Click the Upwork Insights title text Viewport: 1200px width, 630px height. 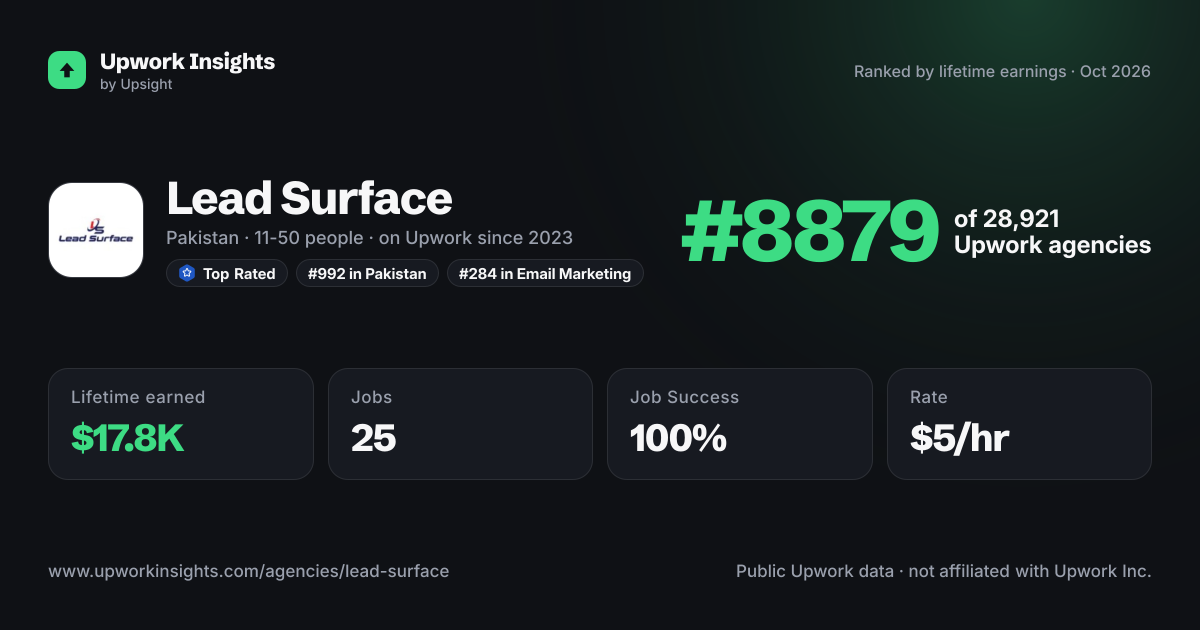[x=187, y=61]
